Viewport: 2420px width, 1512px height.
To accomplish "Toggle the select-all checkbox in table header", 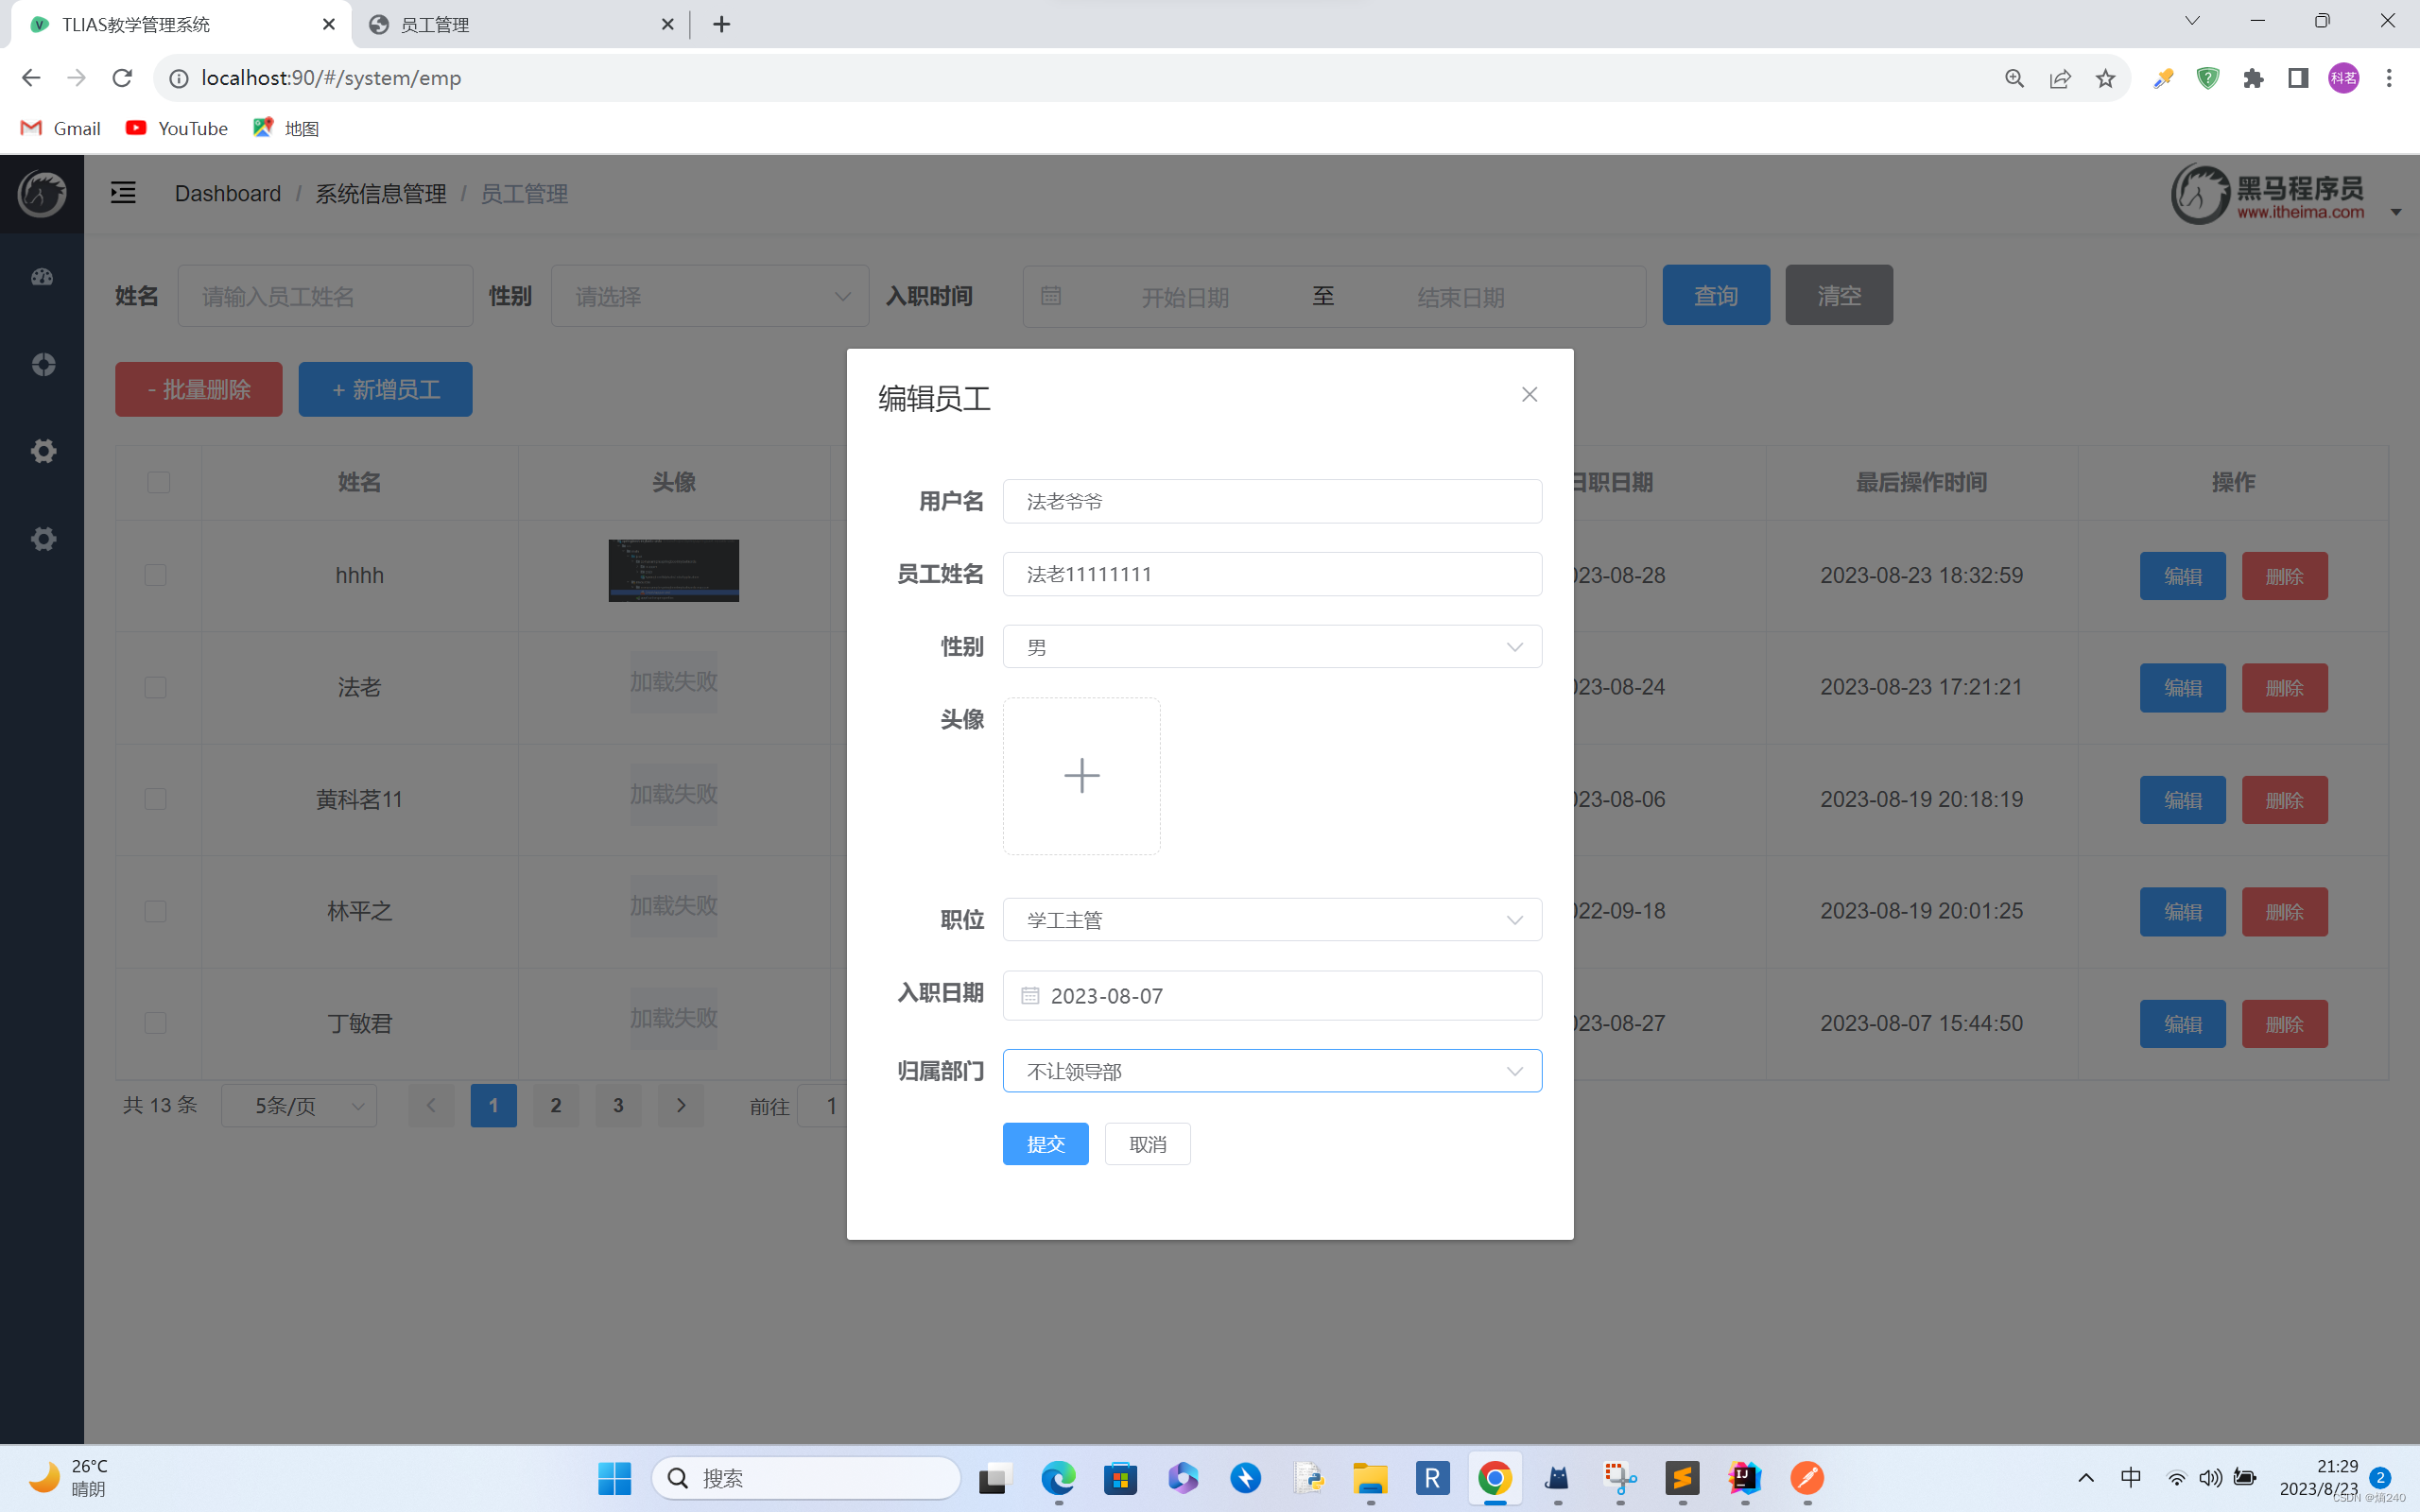I will [x=158, y=482].
